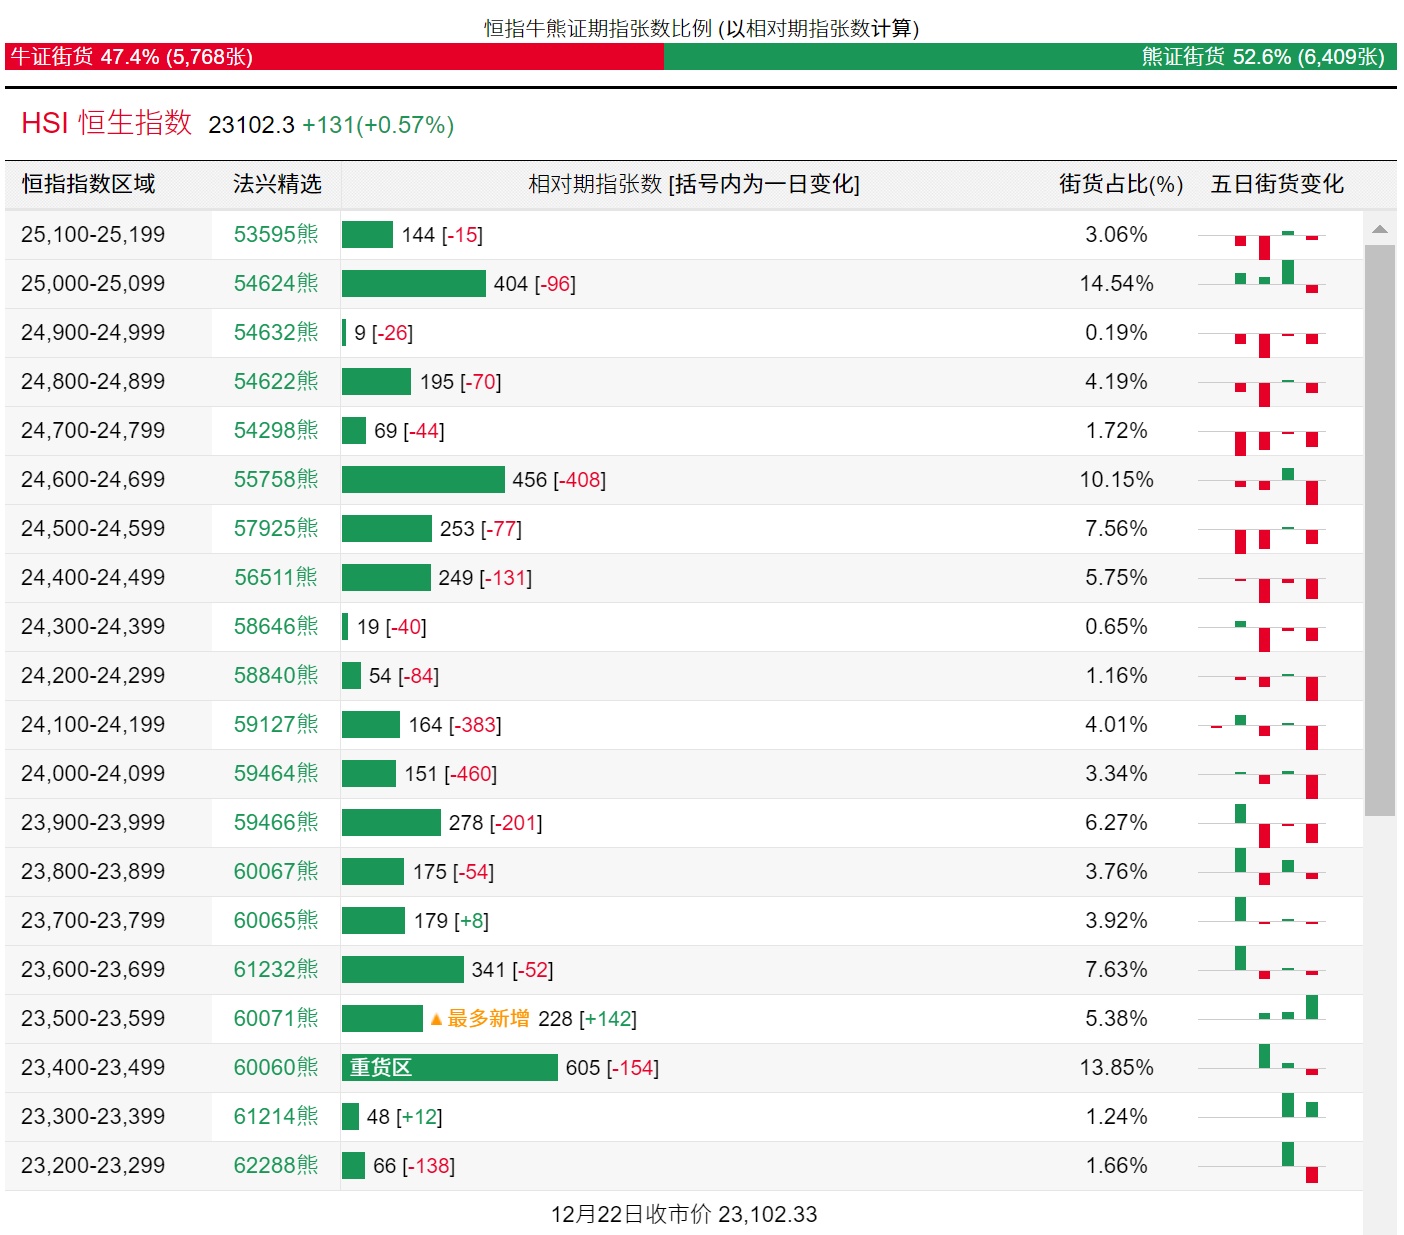Open the five-day chart for 23,500-23,599
The width and height of the screenshot is (1404, 1235).
(x=1262, y=1008)
